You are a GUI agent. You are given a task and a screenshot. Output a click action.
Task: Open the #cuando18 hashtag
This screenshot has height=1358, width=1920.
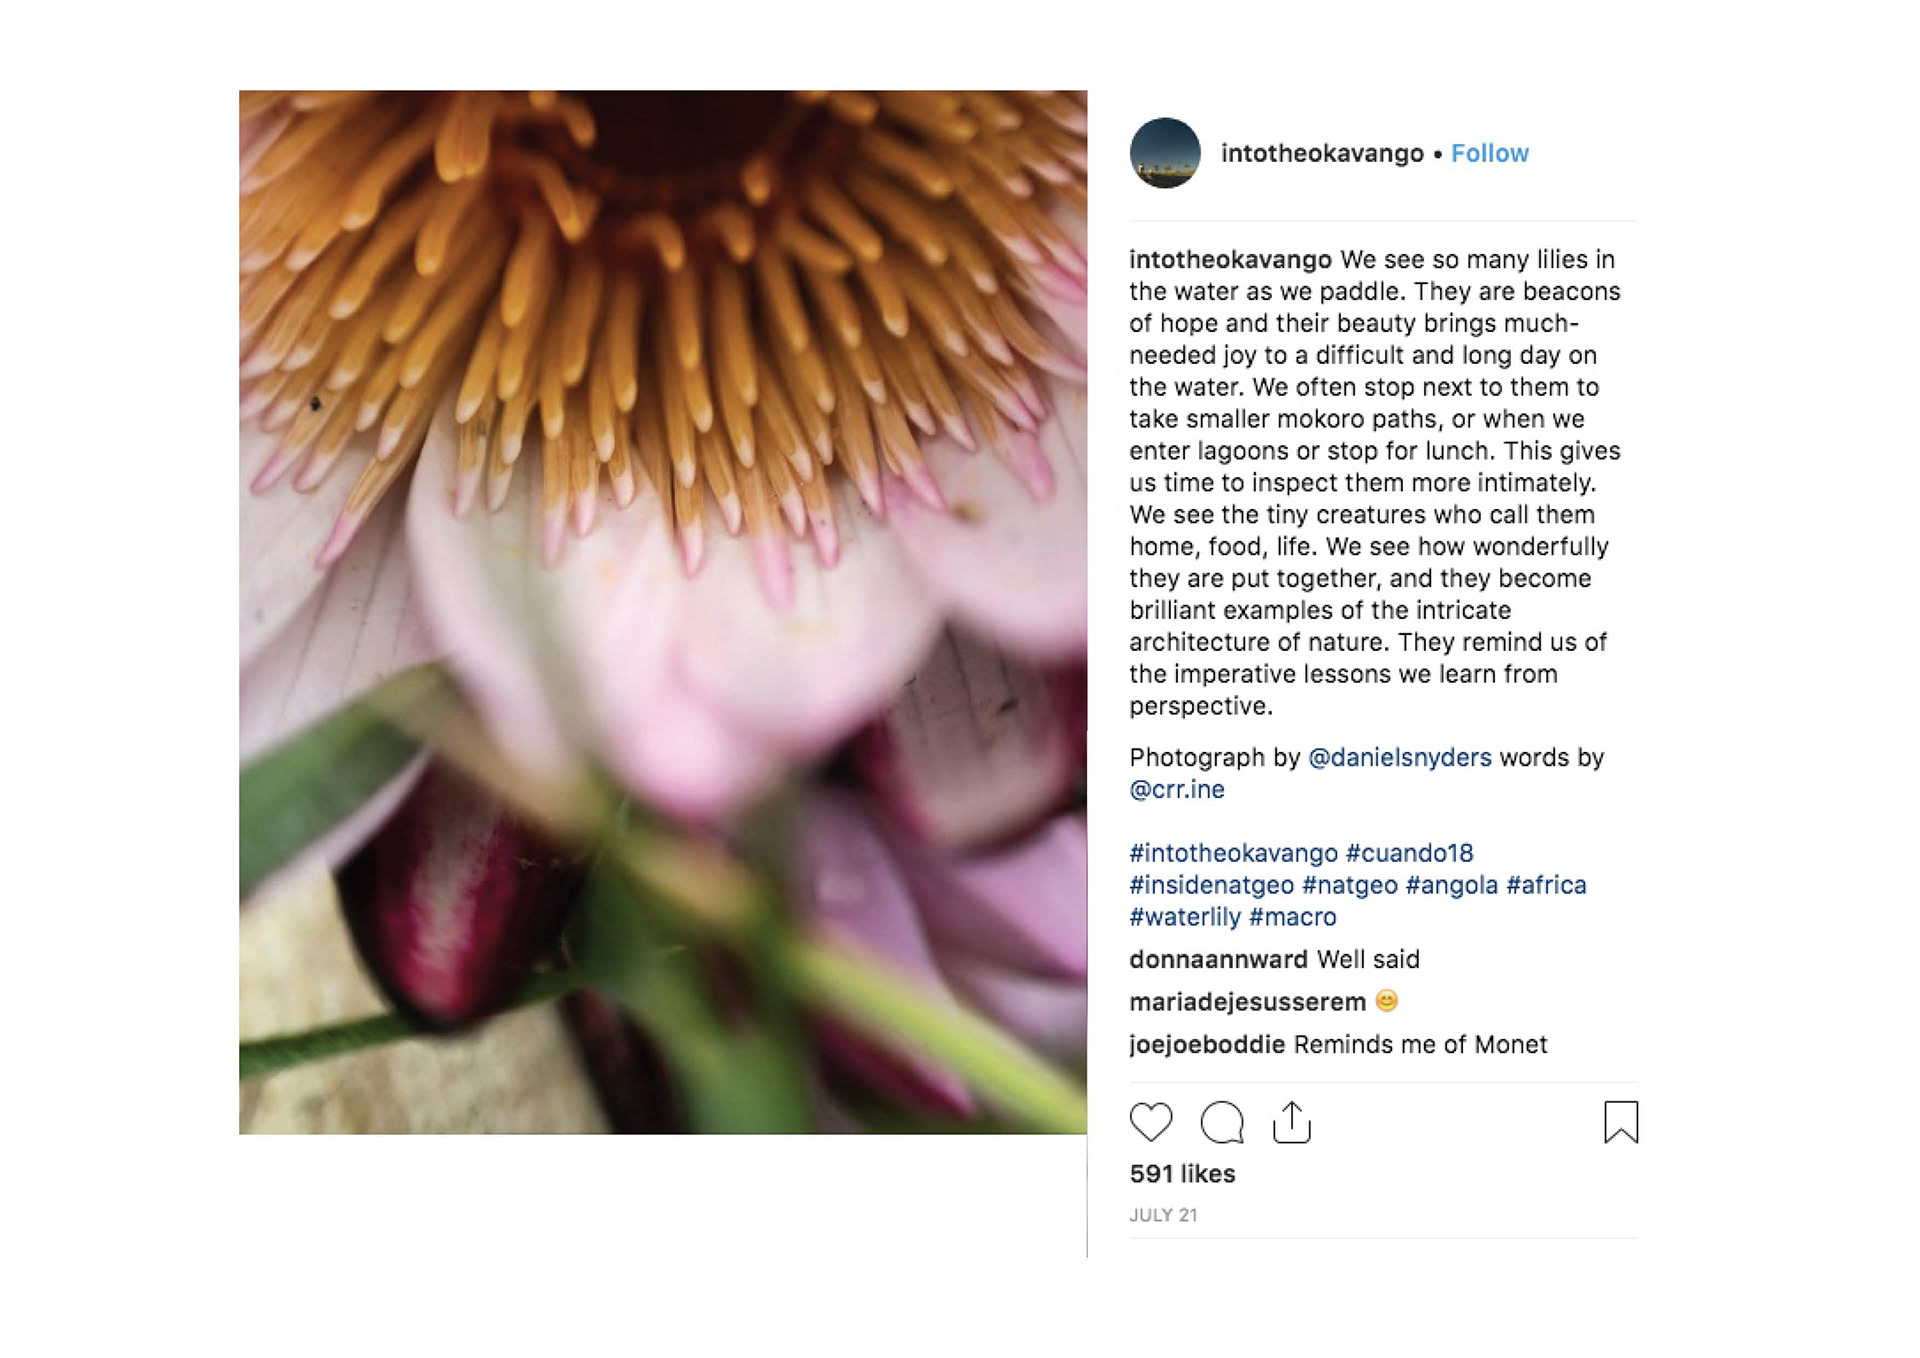click(1409, 853)
